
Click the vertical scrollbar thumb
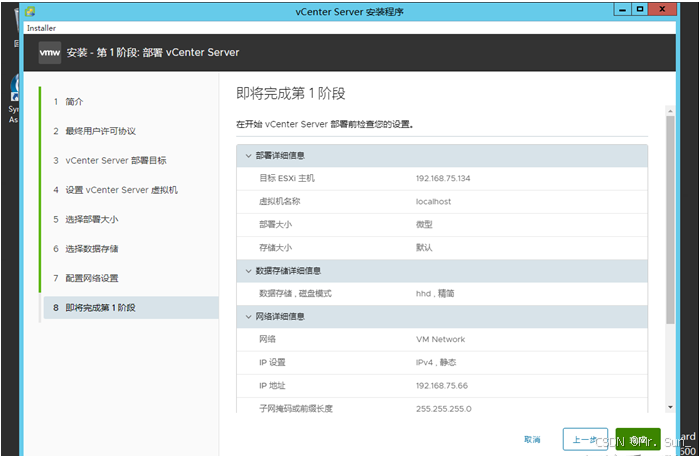[670, 220]
